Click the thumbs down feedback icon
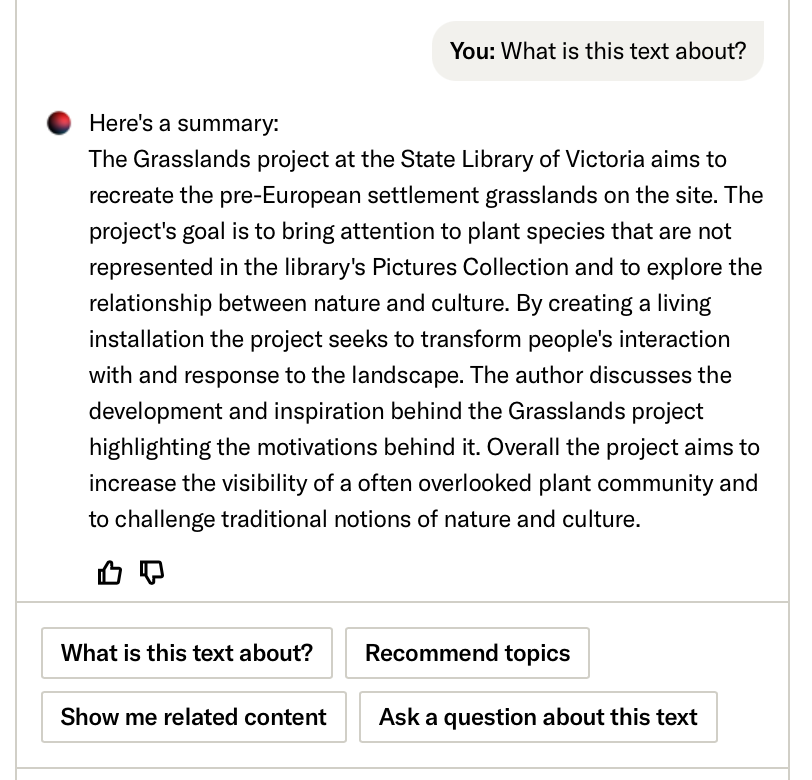Image resolution: width=812 pixels, height=780 pixels. click(150, 573)
